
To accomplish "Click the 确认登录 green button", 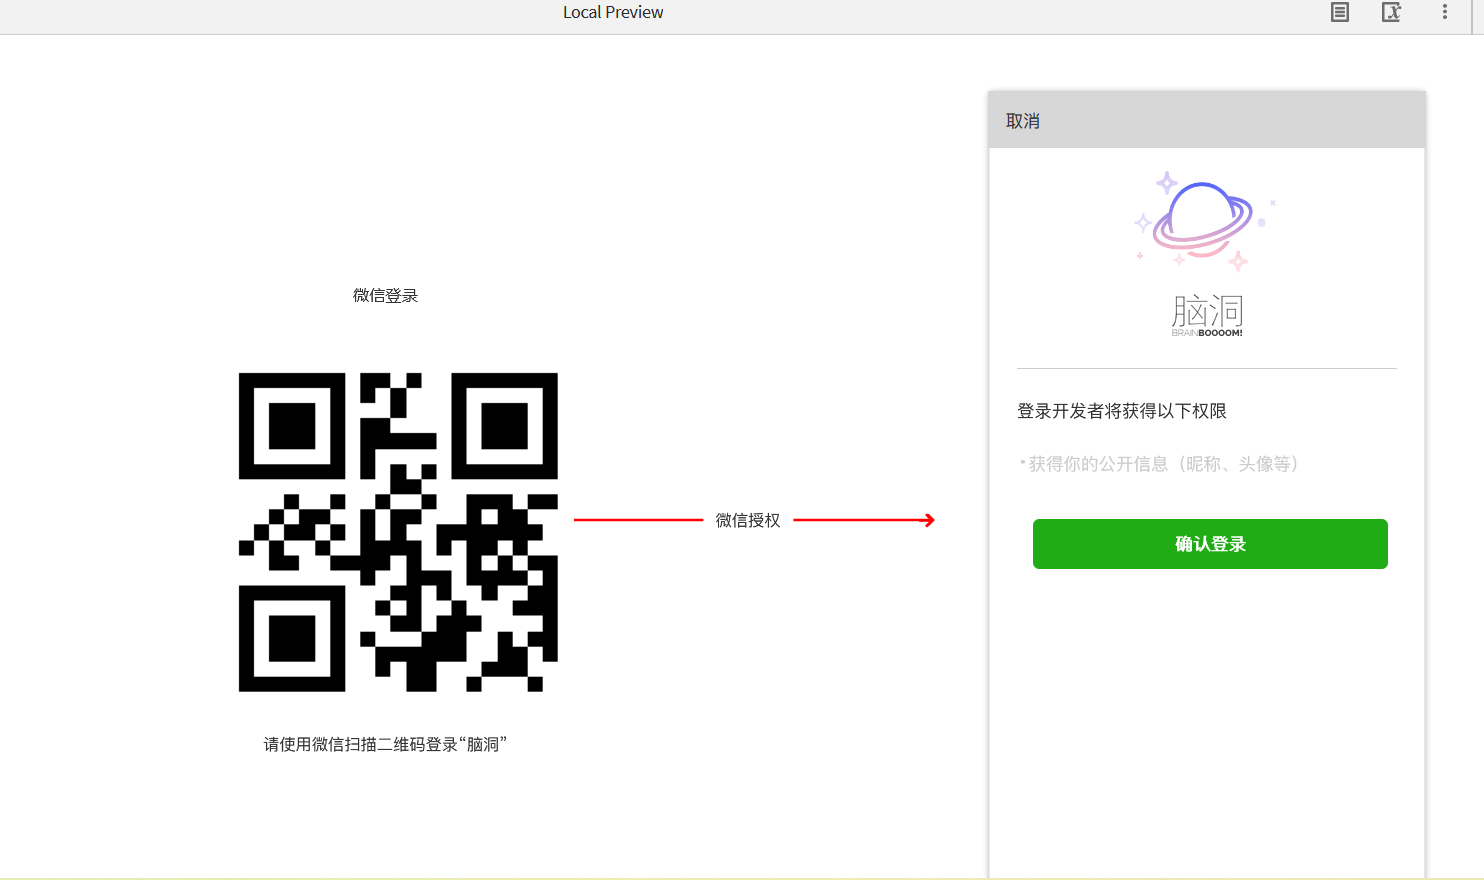I will [1210, 544].
